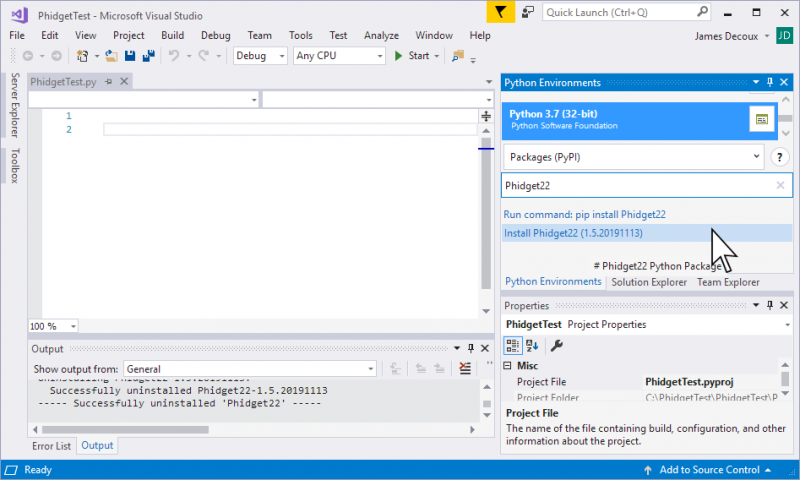The width and height of the screenshot is (800, 480).
Task: Click the help question mark button
Action: 779,157
